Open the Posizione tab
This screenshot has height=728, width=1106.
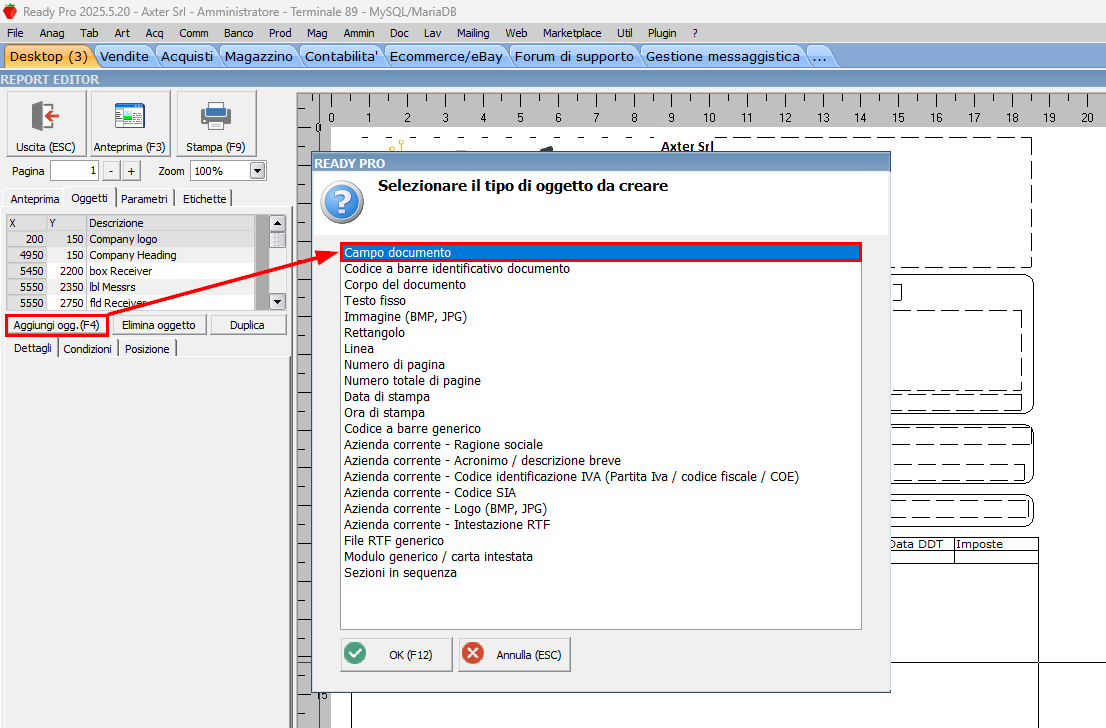coord(147,349)
